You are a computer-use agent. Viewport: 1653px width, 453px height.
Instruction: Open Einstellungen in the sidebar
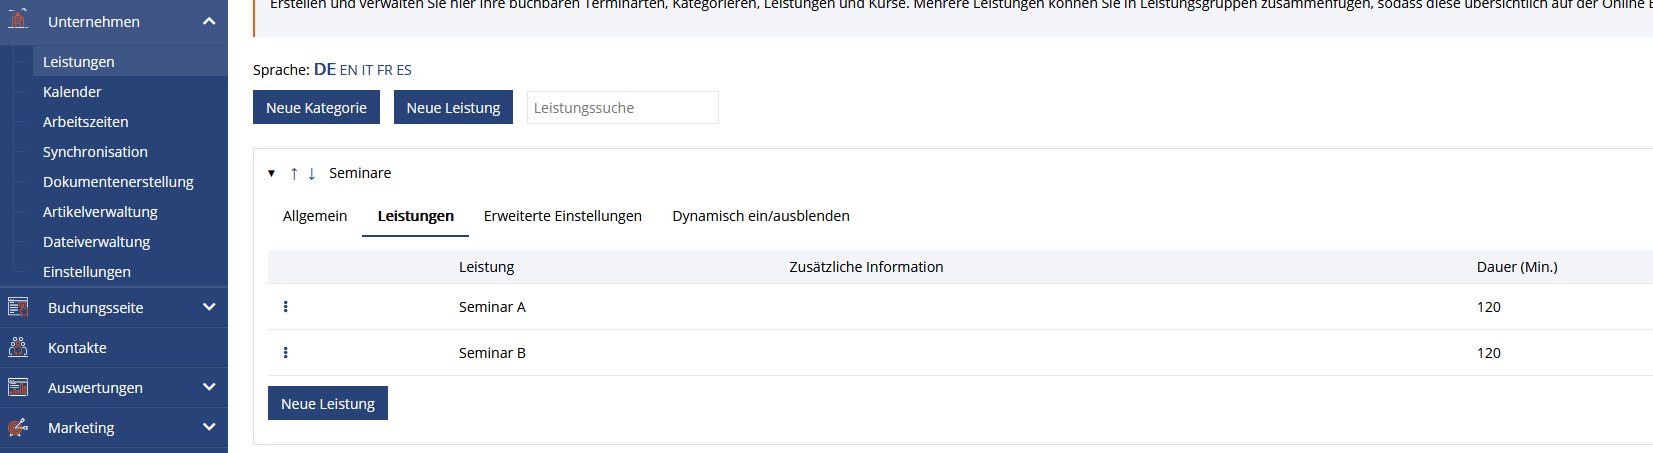(x=87, y=272)
